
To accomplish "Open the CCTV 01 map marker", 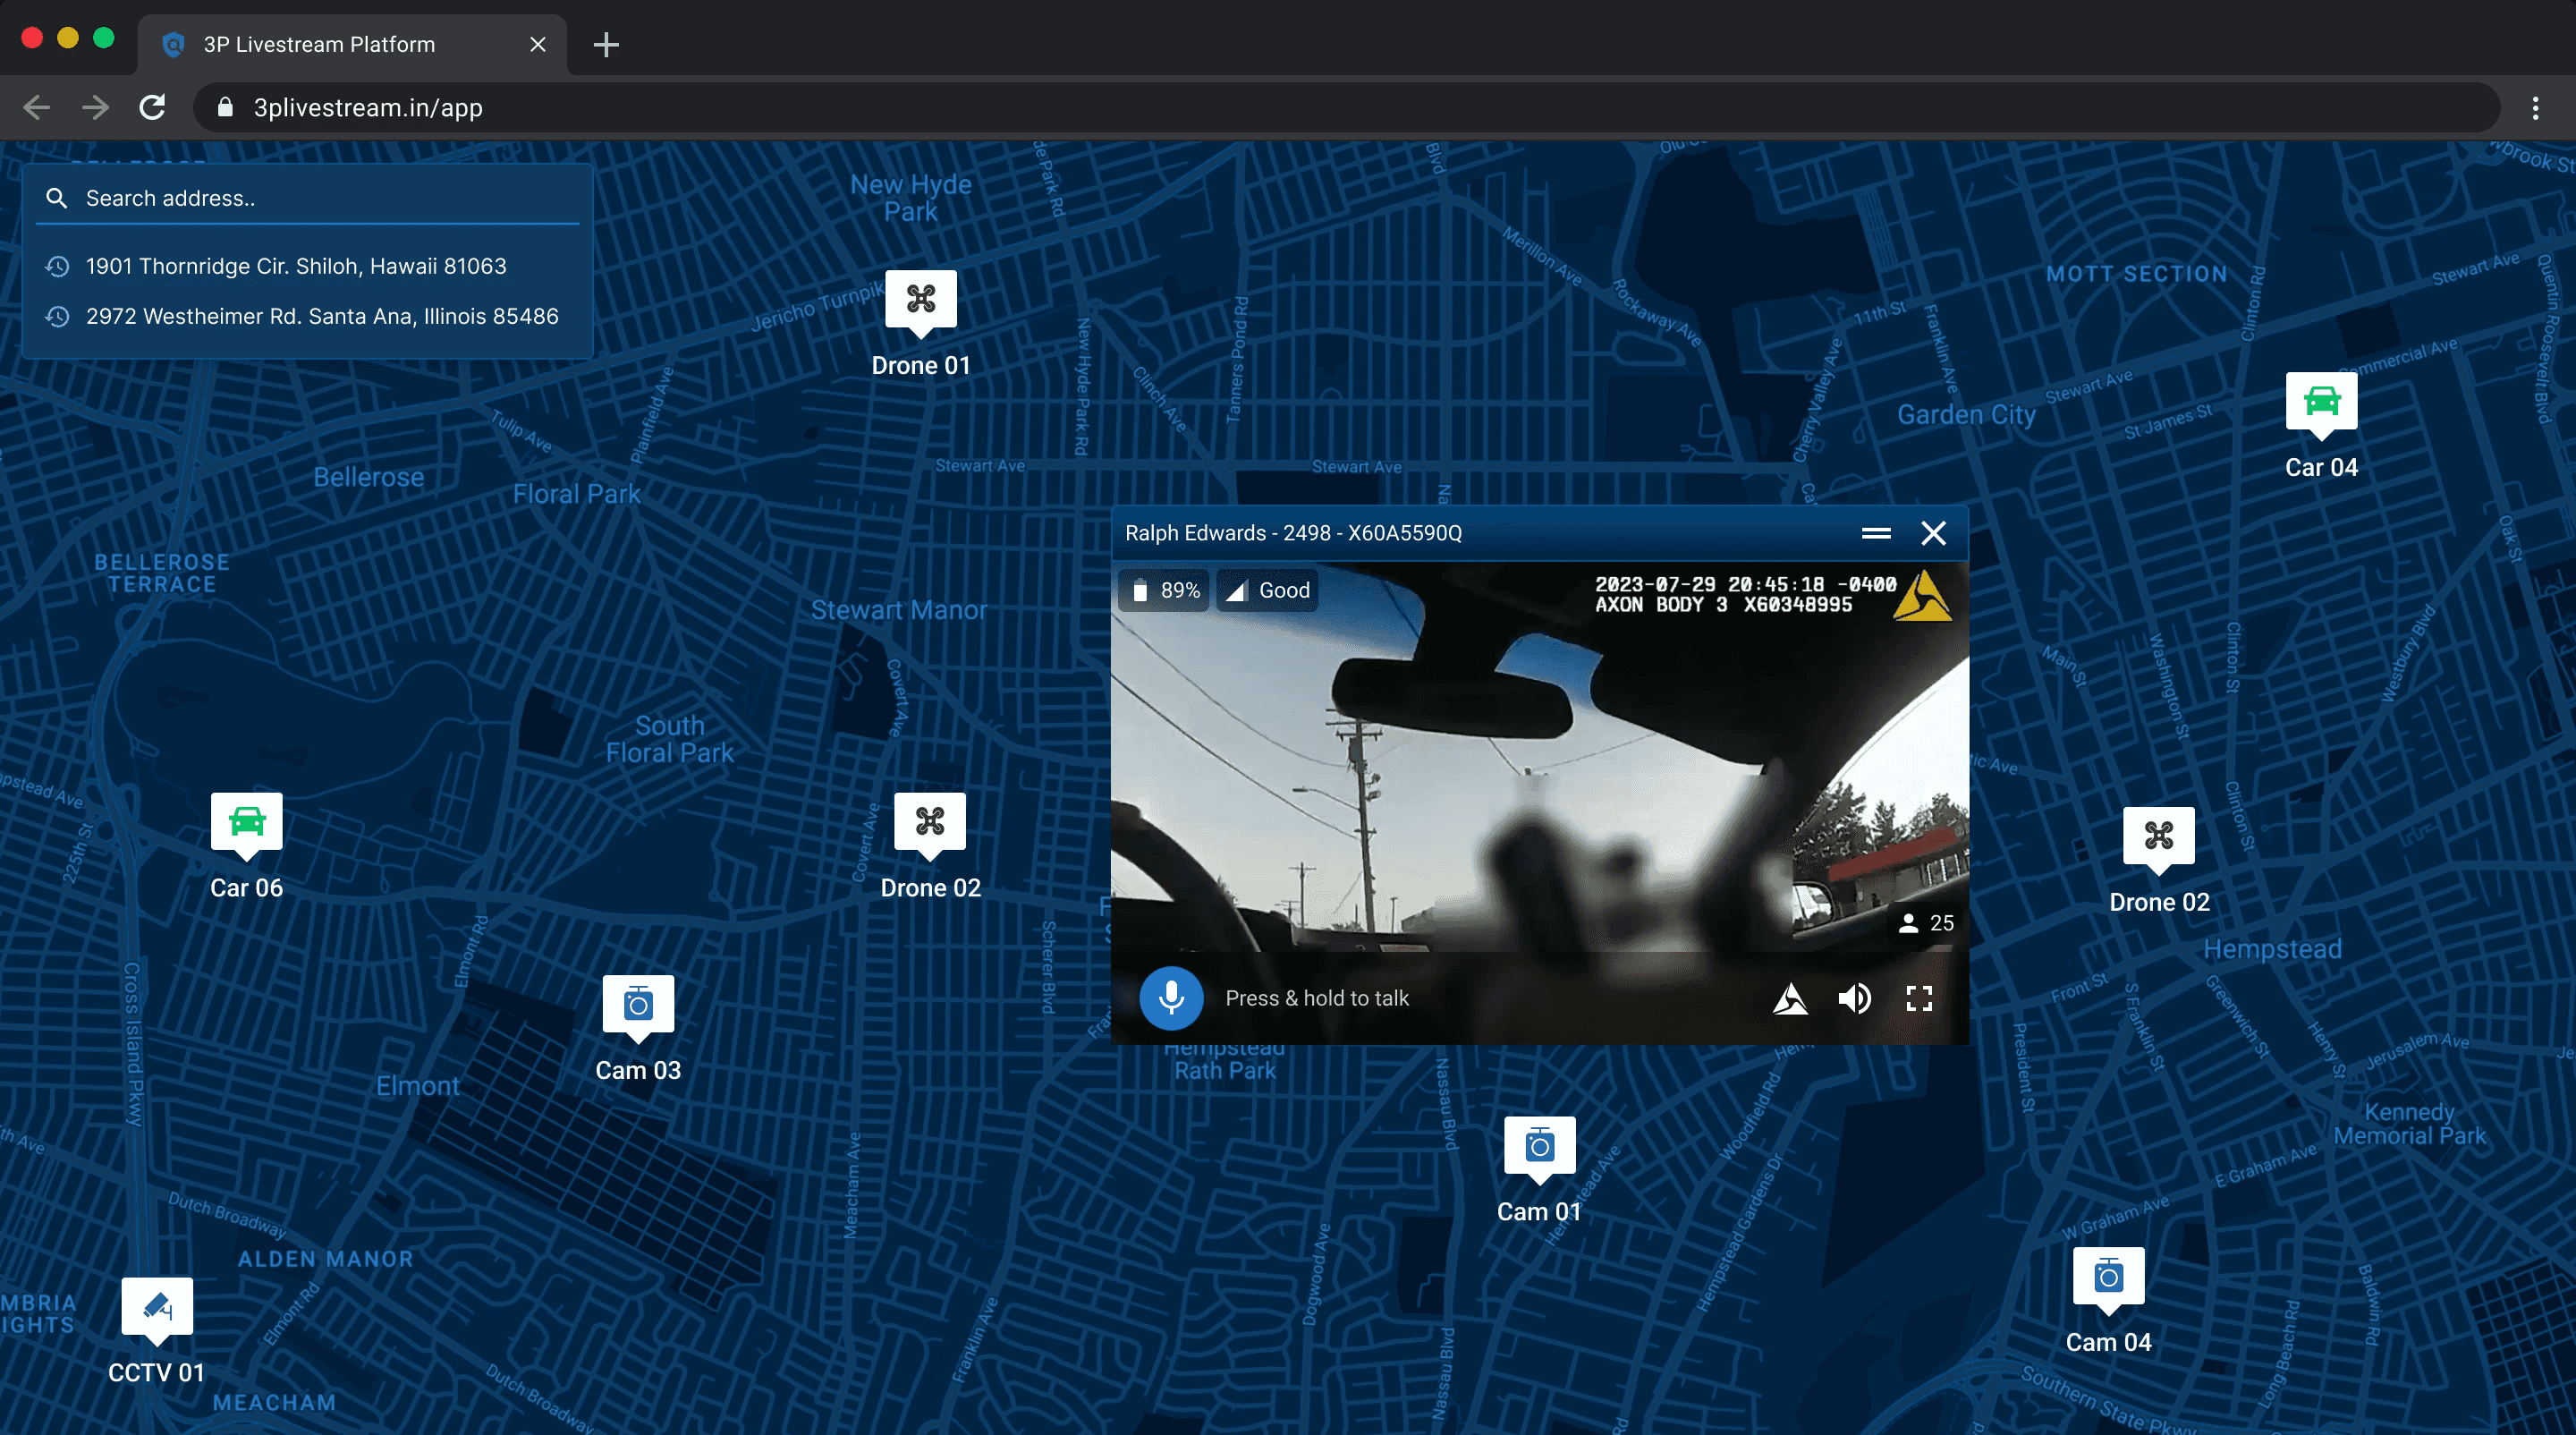I will pos(157,1307).
